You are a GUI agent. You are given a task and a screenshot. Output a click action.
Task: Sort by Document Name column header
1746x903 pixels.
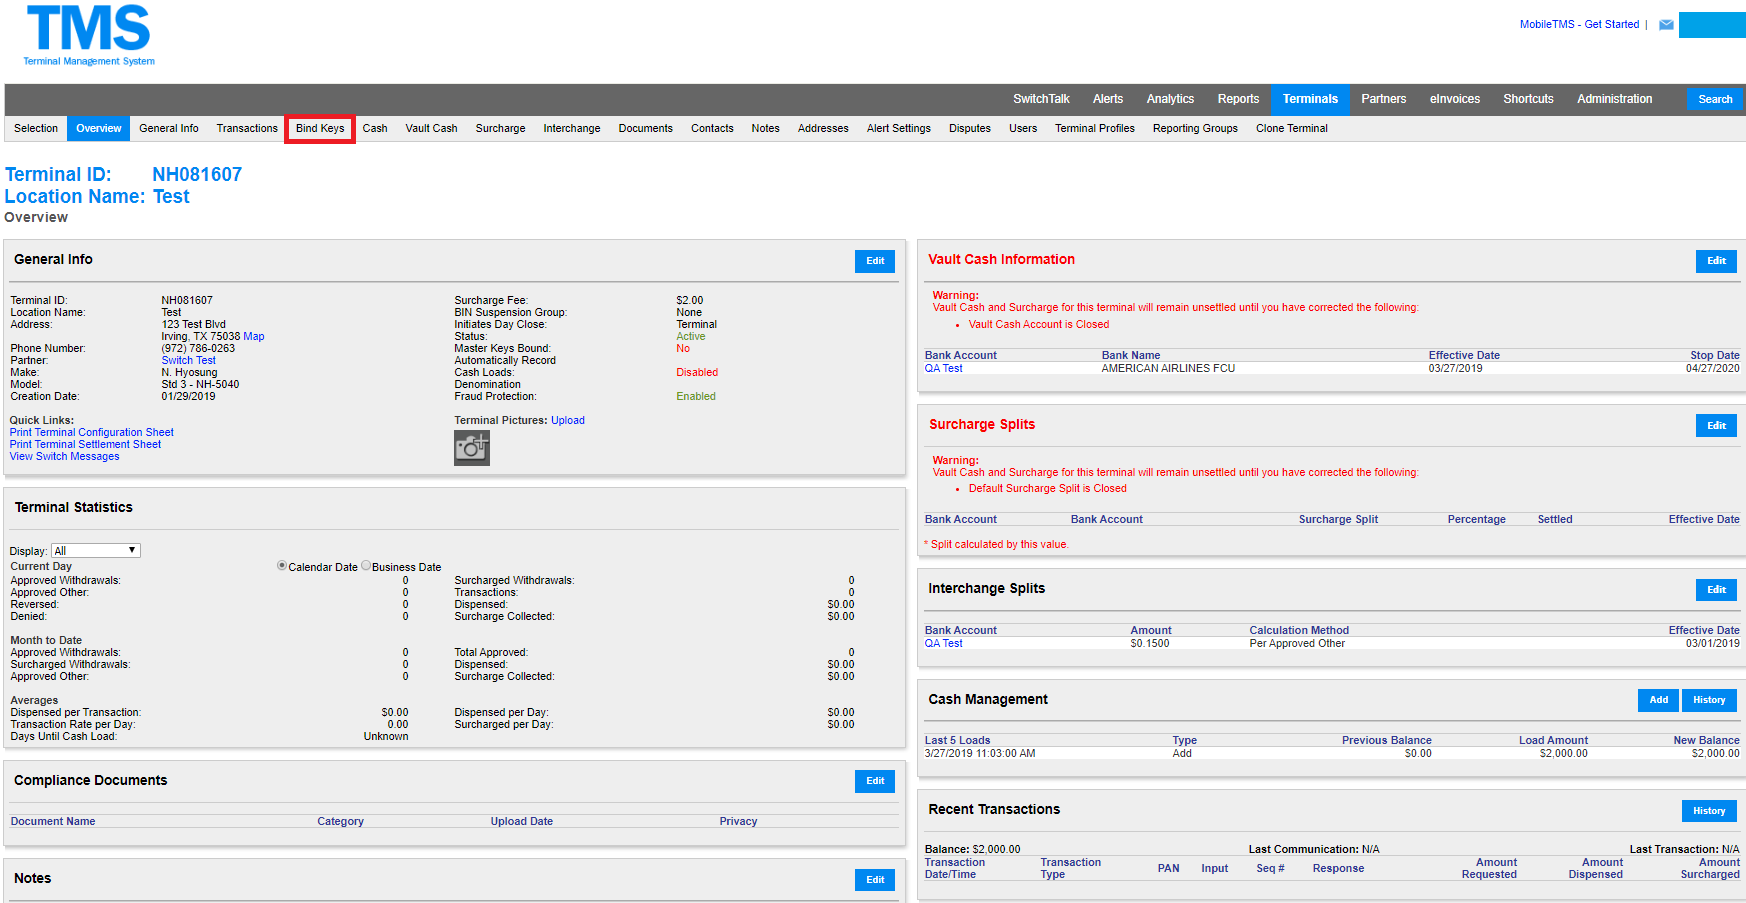53,821
